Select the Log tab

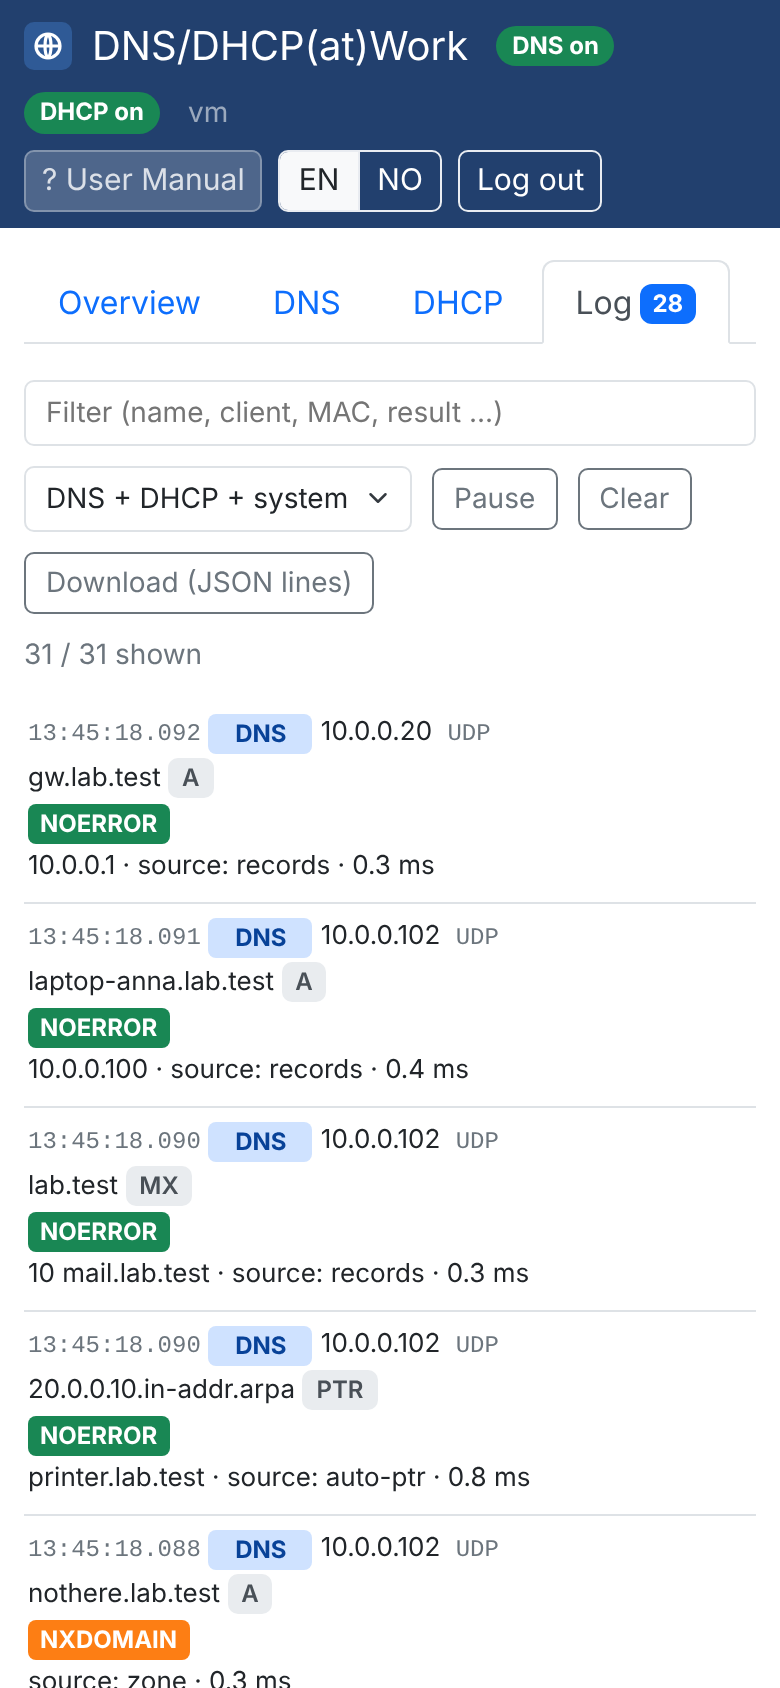tap(636, 303)
